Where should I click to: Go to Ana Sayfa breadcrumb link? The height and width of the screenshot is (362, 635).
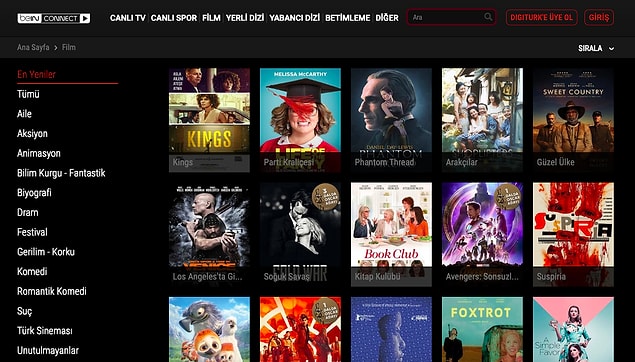[x=33, y=47]
